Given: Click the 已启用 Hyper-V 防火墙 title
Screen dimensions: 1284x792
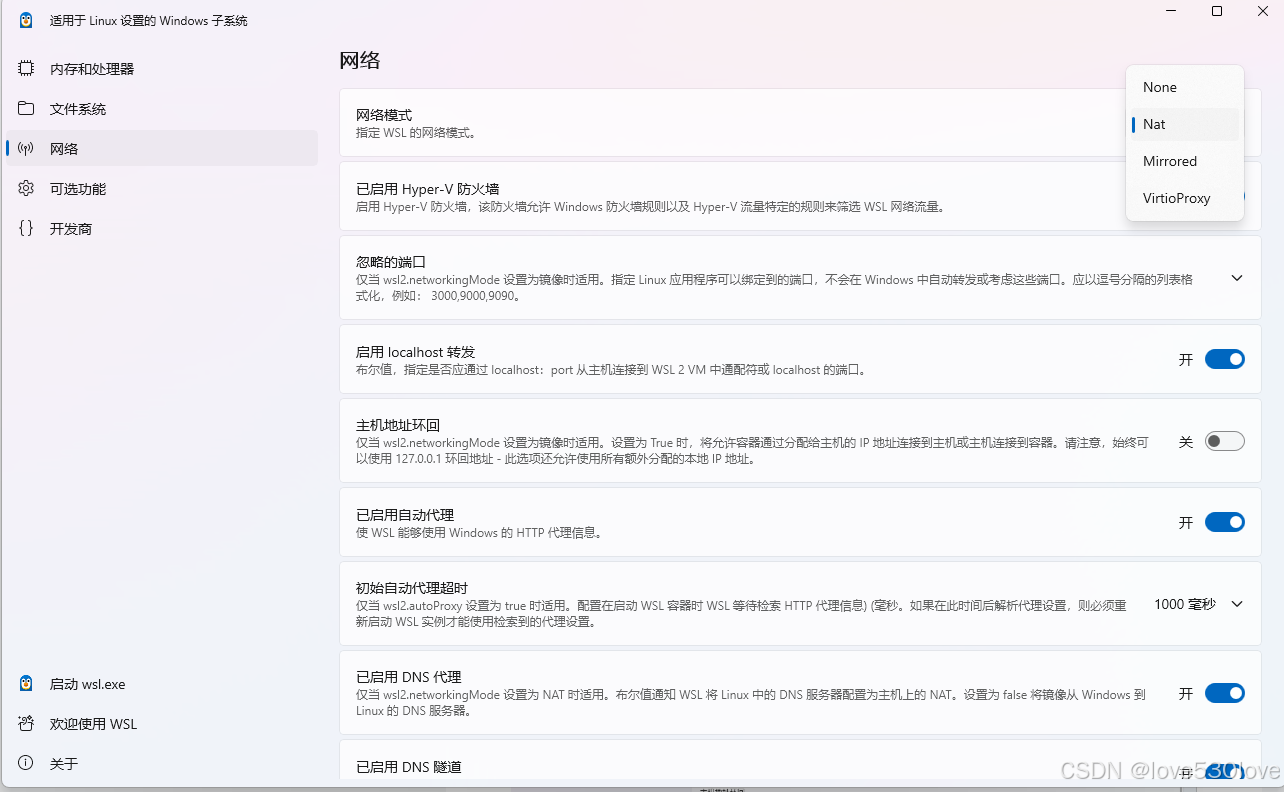Looking at the screenshot, I should pyautogui.click(x=428, y=189).
